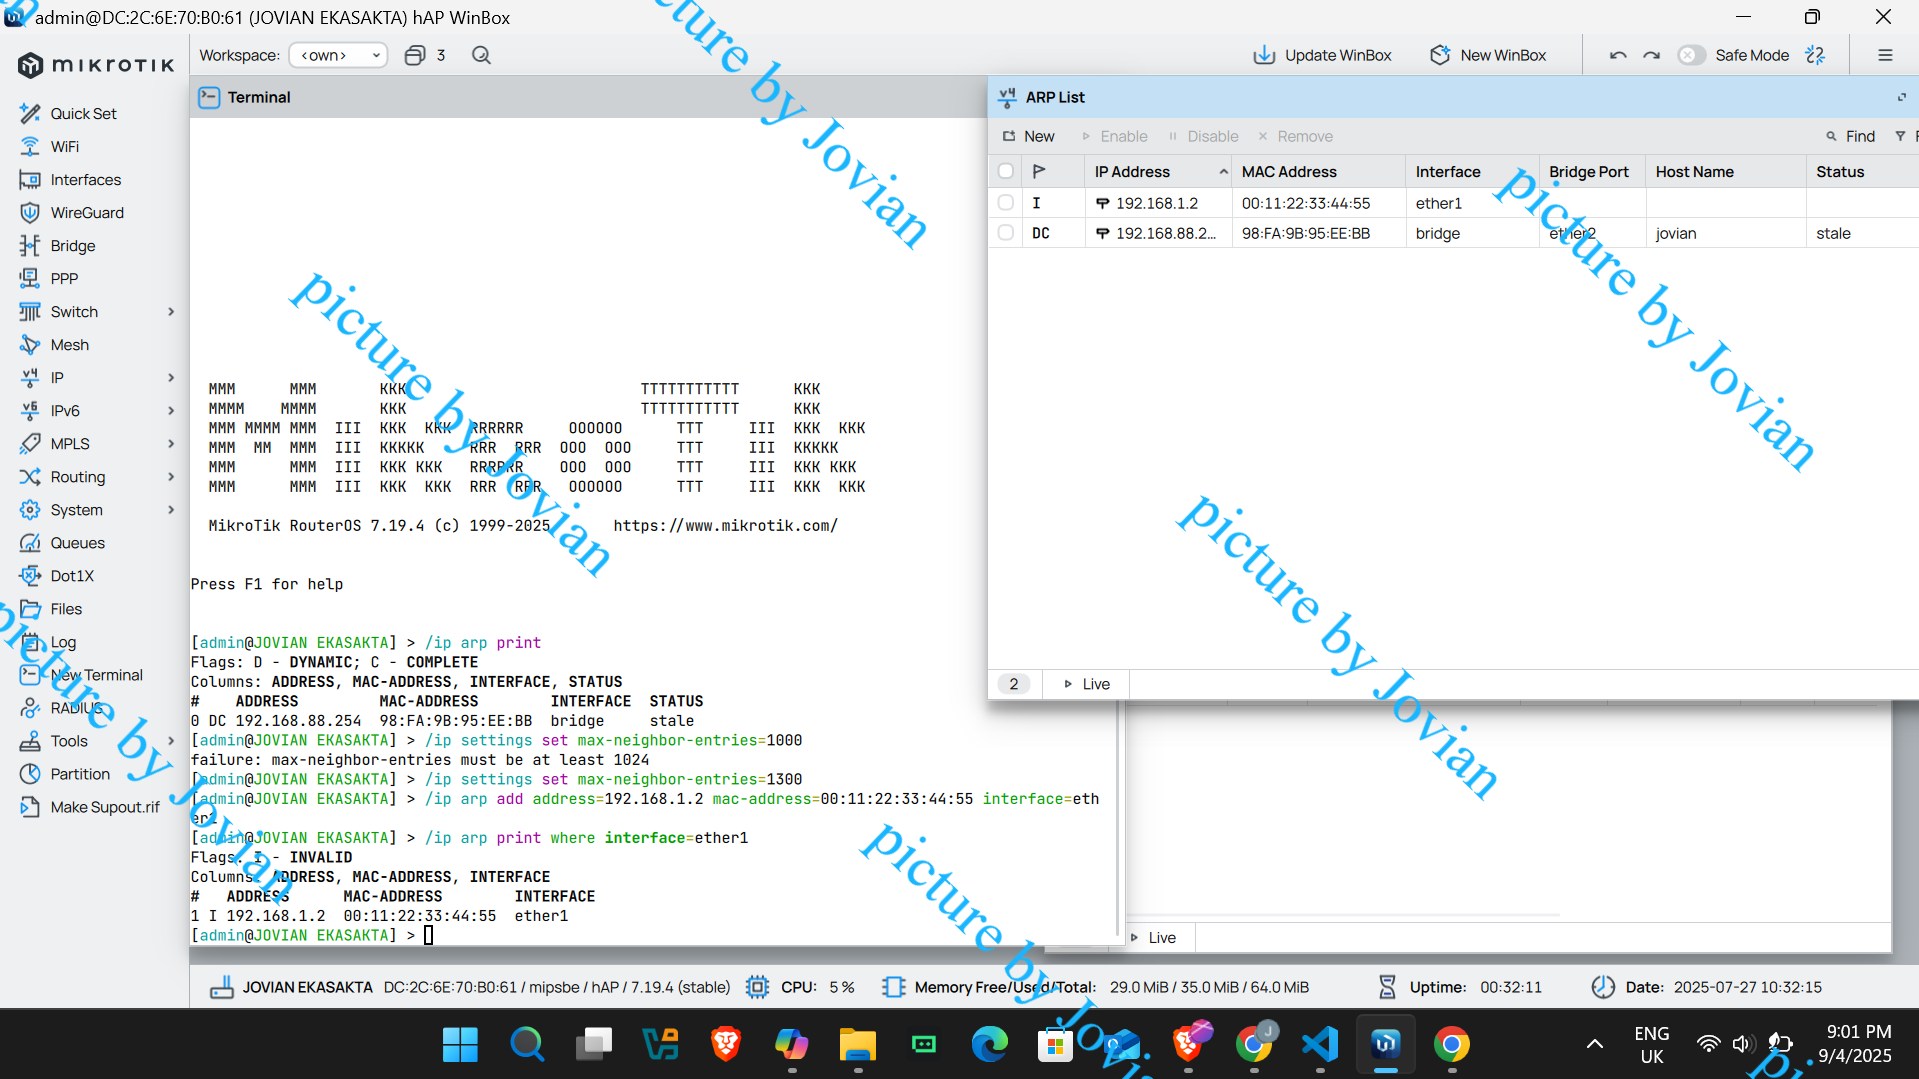This screenshot has width=1919, height=1079.
Task: Expand the IPv6 submenu
Action: coord(171,410)
